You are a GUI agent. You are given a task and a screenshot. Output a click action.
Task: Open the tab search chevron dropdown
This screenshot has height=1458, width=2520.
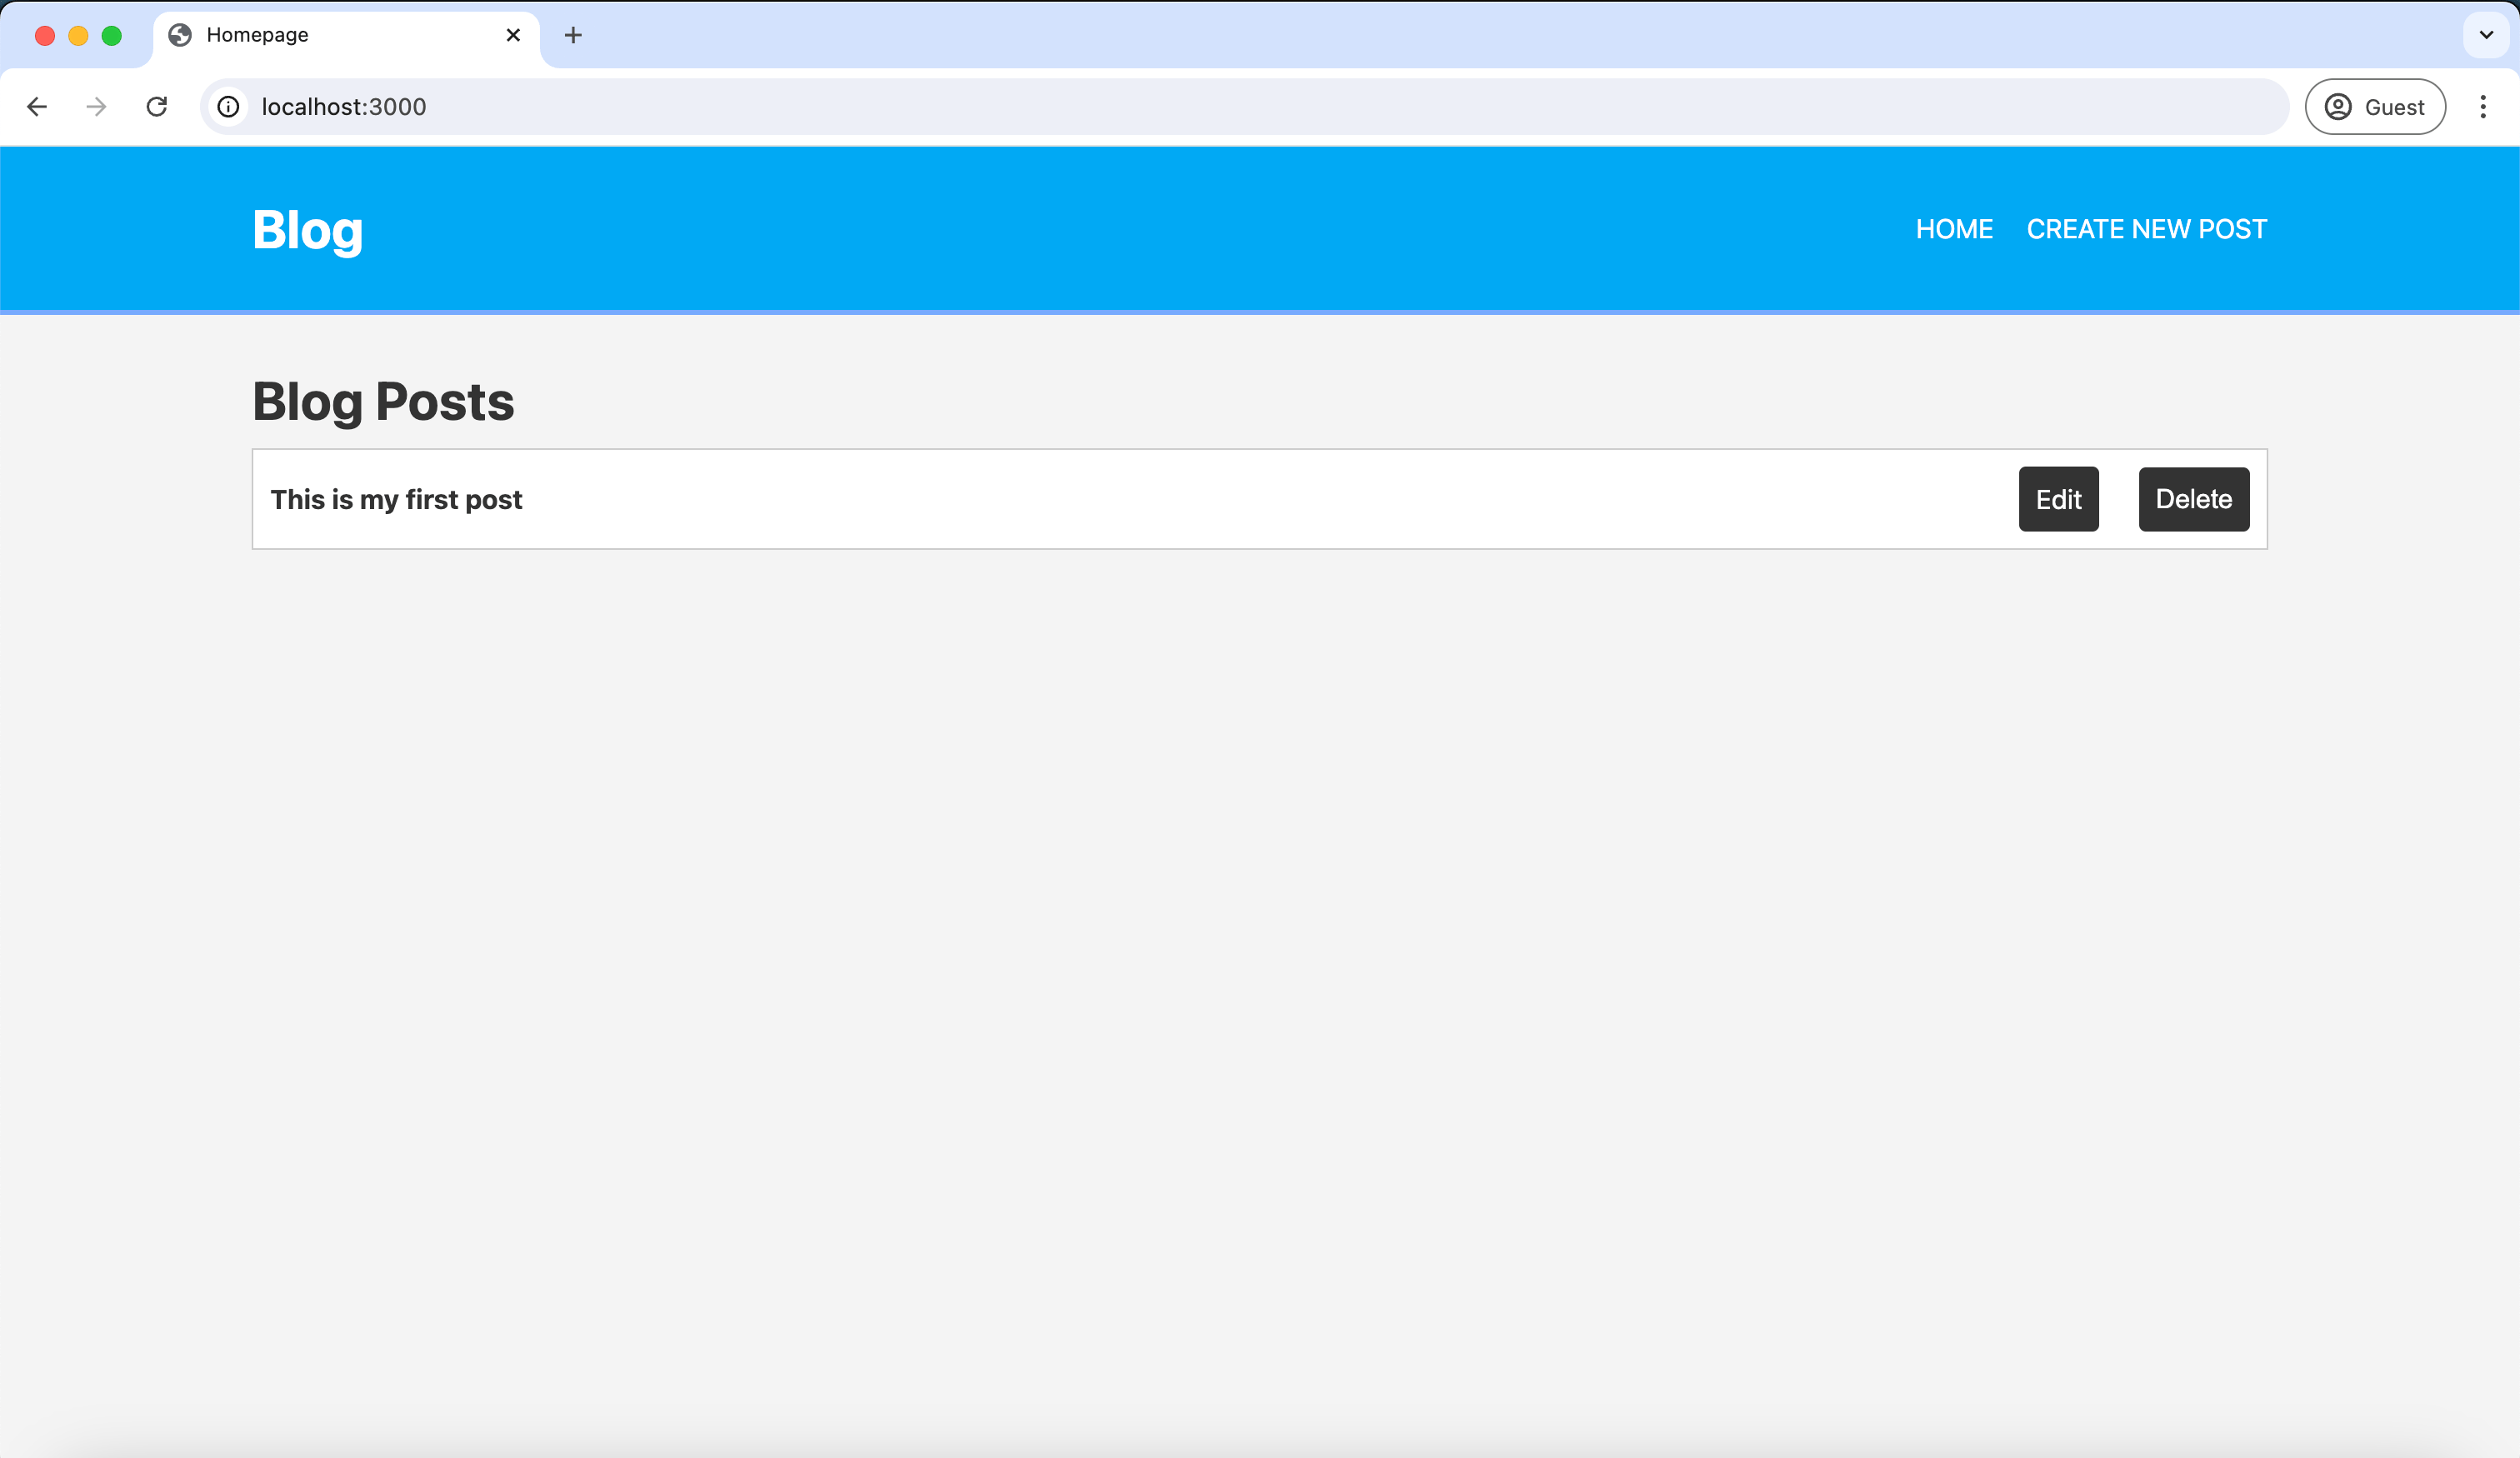coord(2486,35)
